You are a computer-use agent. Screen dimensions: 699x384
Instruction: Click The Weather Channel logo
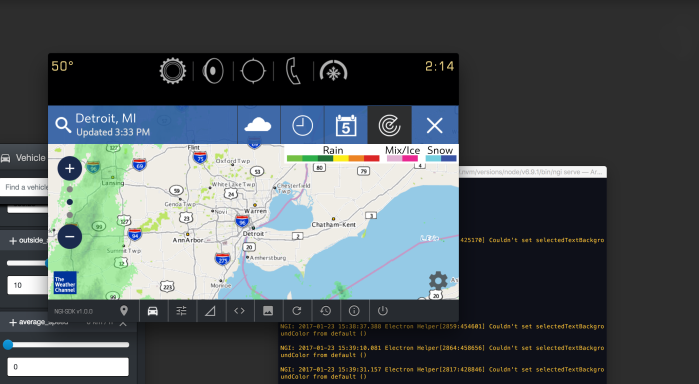point(65,283)
